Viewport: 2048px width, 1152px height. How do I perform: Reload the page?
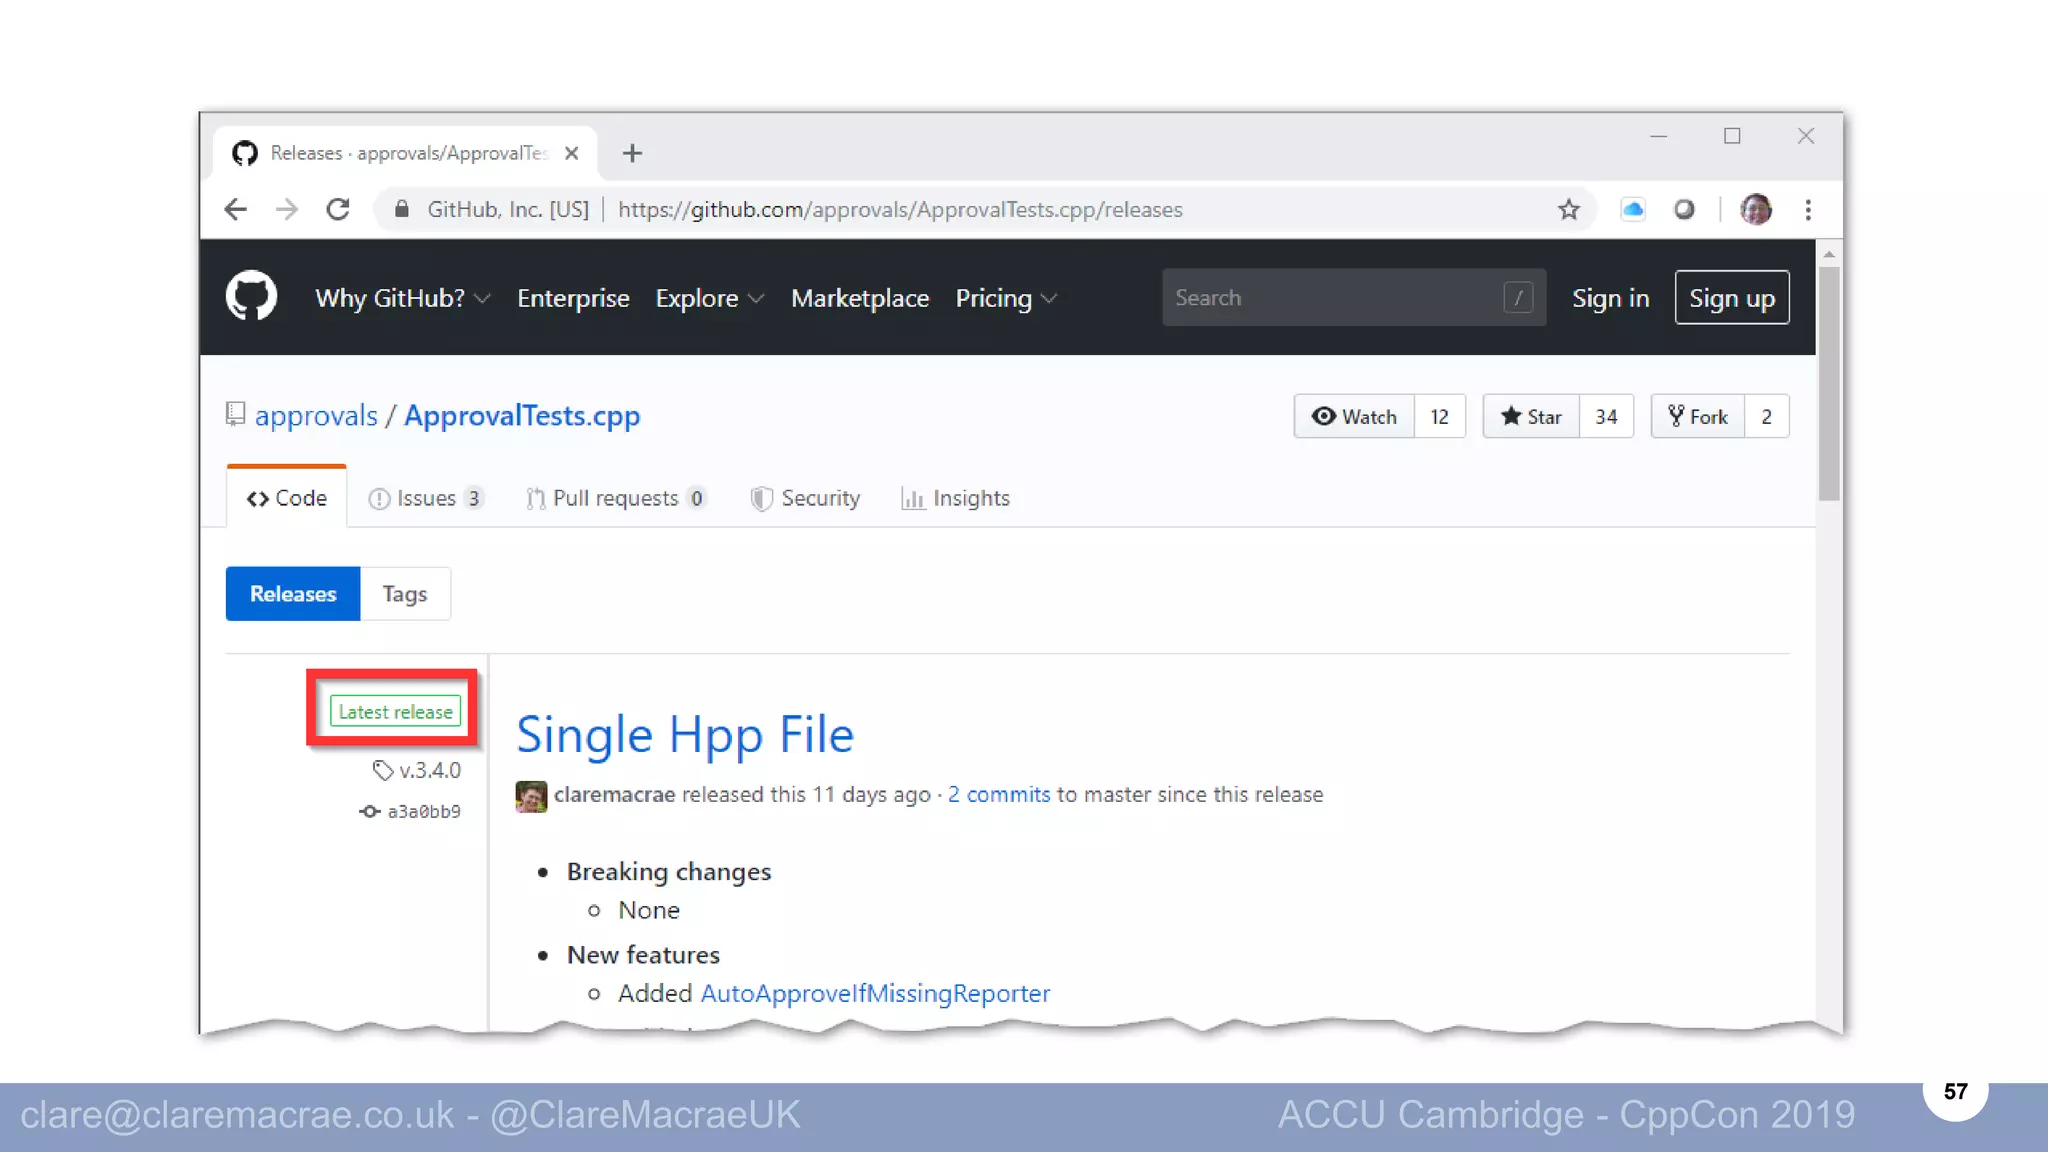pos(338,209)
